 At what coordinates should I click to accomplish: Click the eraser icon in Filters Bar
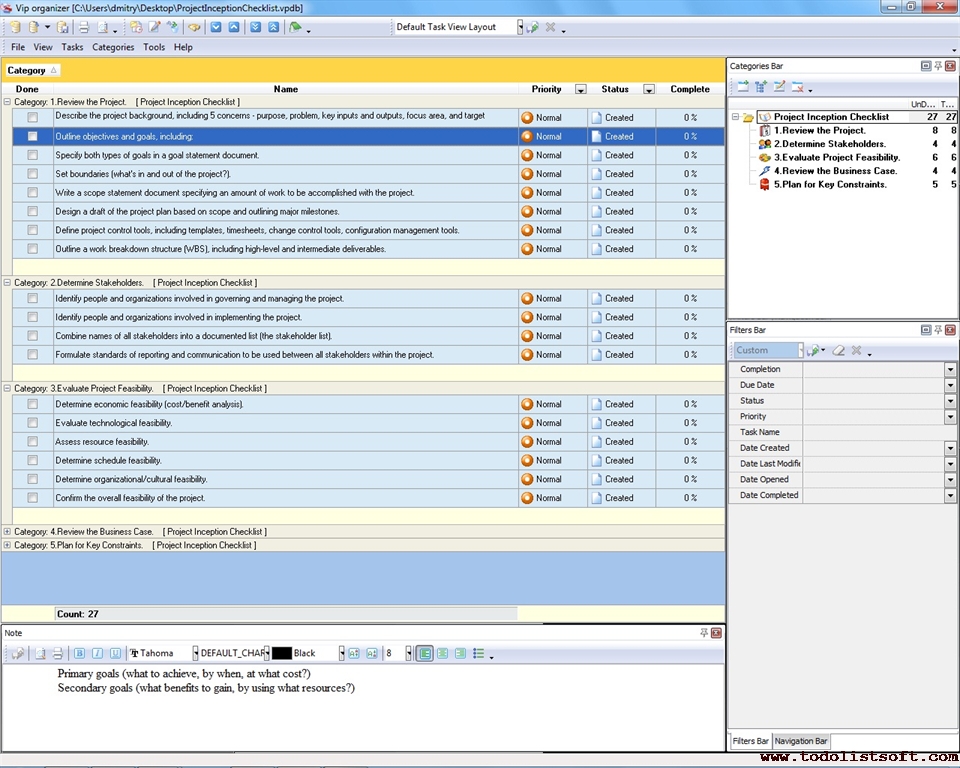(839, 351)
